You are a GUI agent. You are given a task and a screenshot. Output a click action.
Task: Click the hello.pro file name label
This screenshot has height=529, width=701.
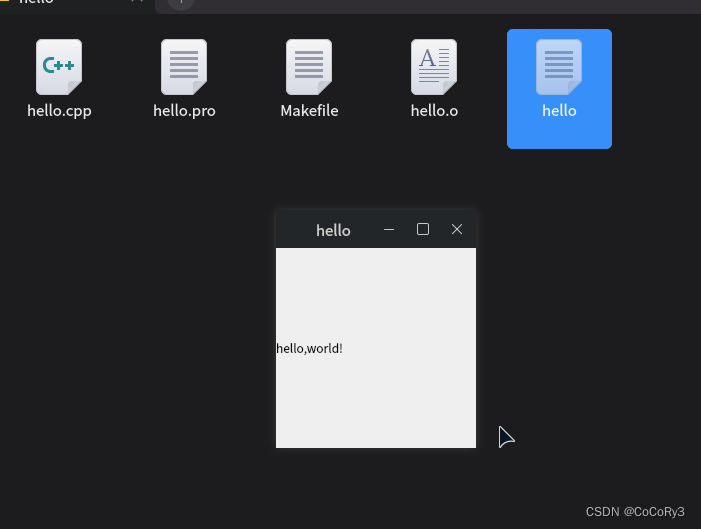pos(184,111)
